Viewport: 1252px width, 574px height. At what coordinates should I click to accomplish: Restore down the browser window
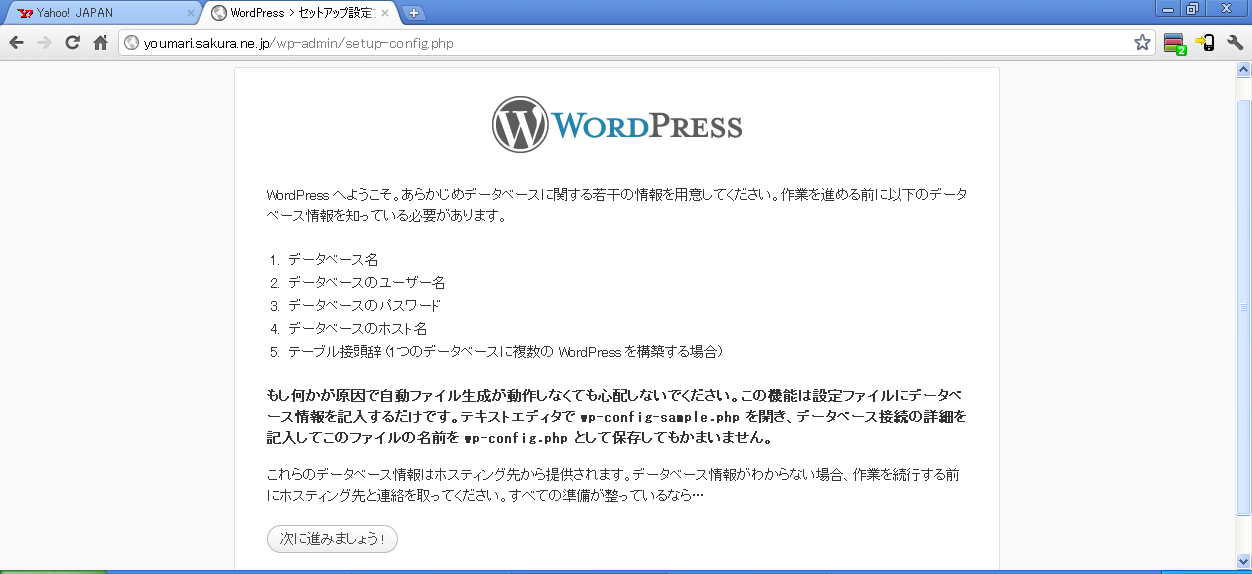click(x=1192, y=9)
